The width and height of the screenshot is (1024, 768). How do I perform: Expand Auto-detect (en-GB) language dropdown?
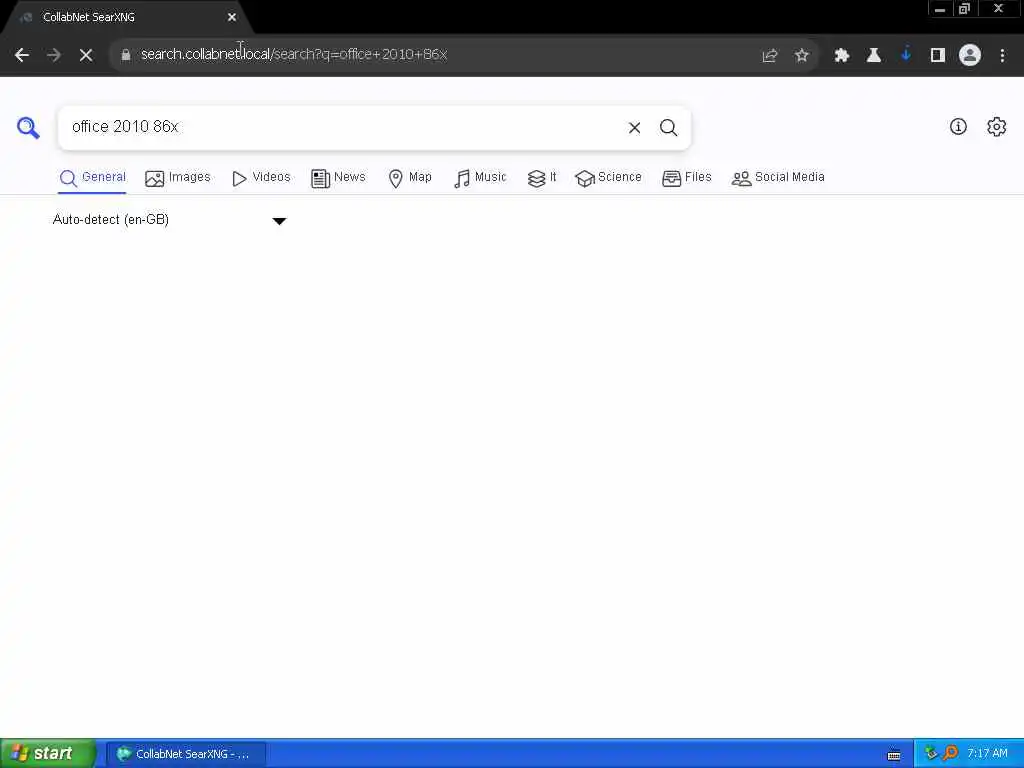[x=169, y=220]
